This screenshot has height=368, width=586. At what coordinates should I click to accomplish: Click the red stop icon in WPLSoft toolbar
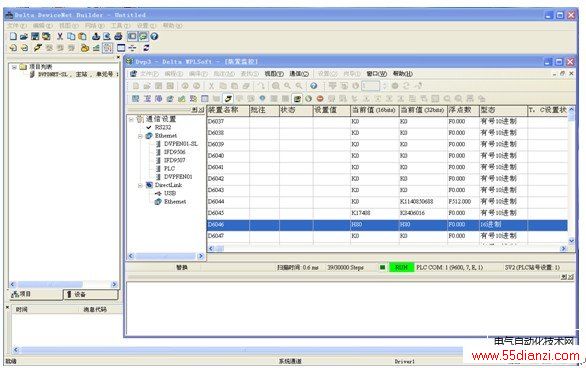[x=320, y=99]
